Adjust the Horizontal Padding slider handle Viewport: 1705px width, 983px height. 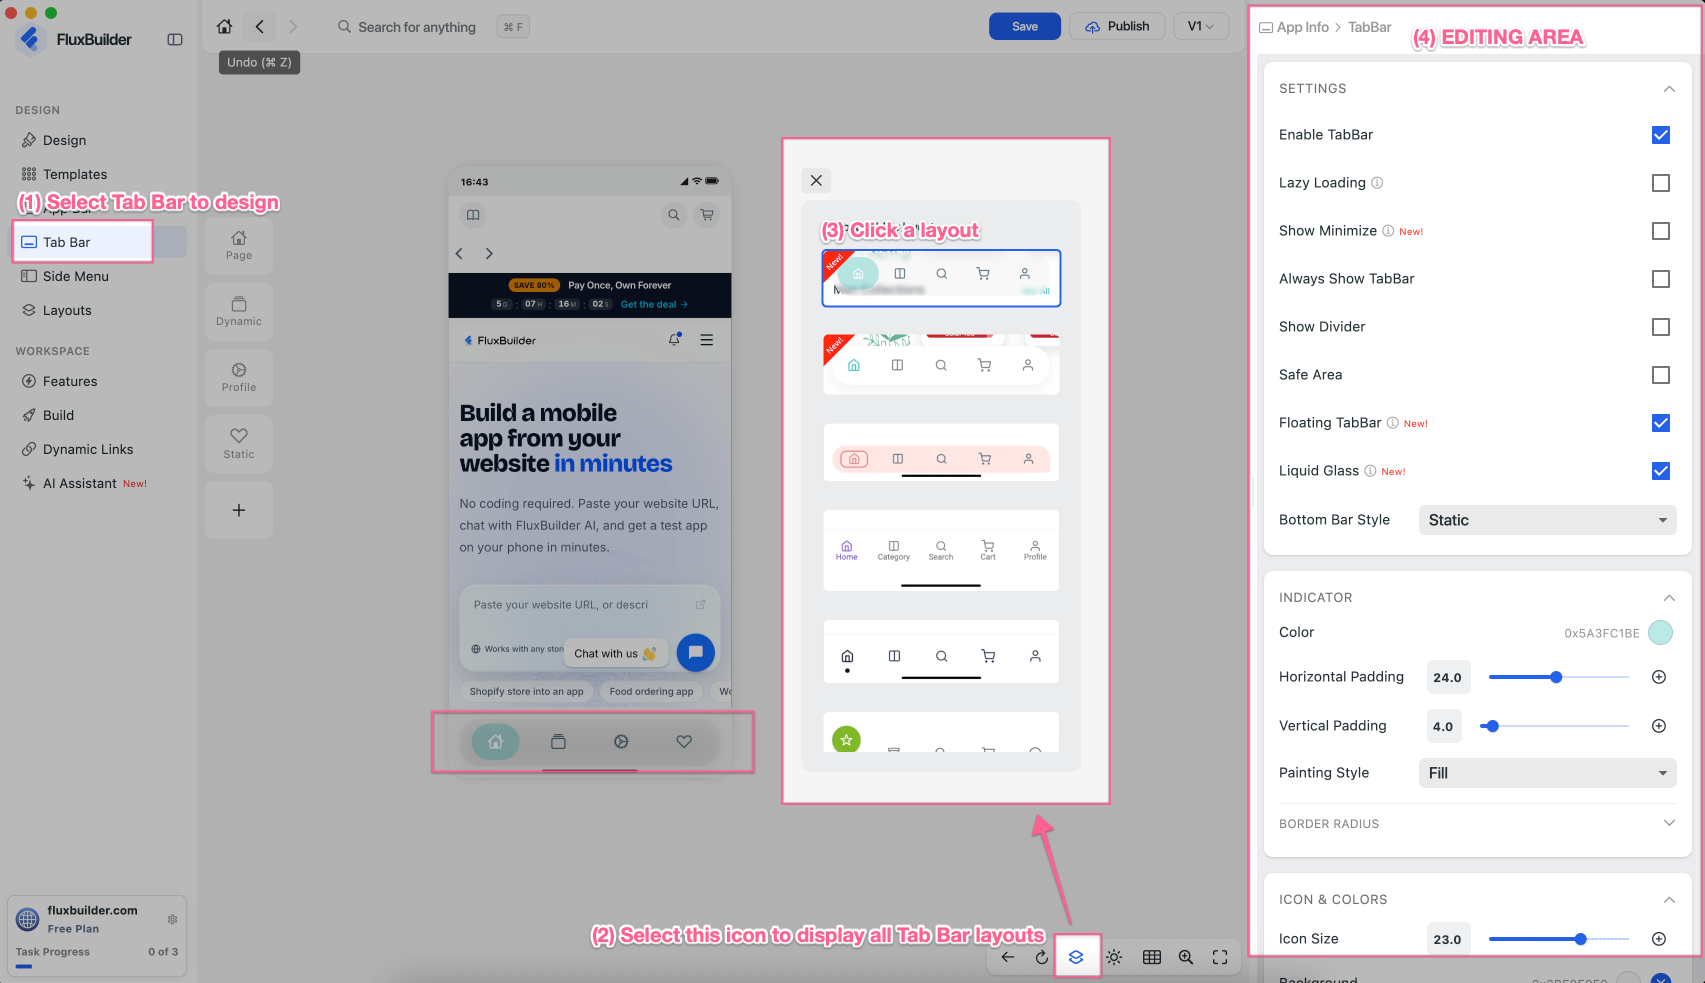(x=1556, y=677)
